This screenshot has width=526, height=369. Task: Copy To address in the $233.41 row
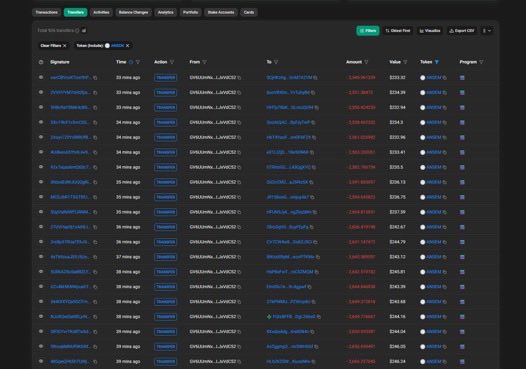[x=312, y=152]
